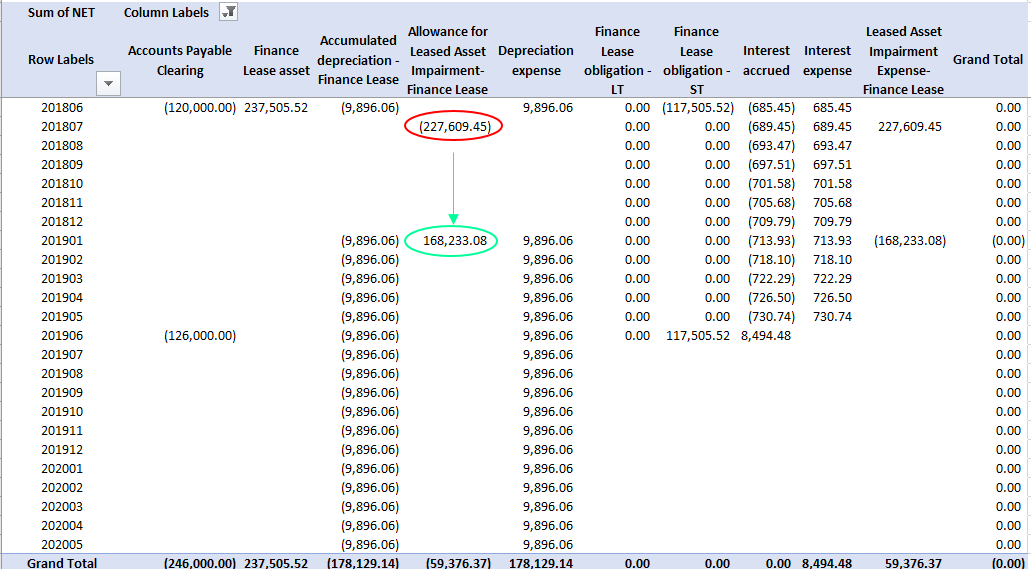Select row label 201903
Screen dimensions: 1031x569
click(x=62, y=278)
